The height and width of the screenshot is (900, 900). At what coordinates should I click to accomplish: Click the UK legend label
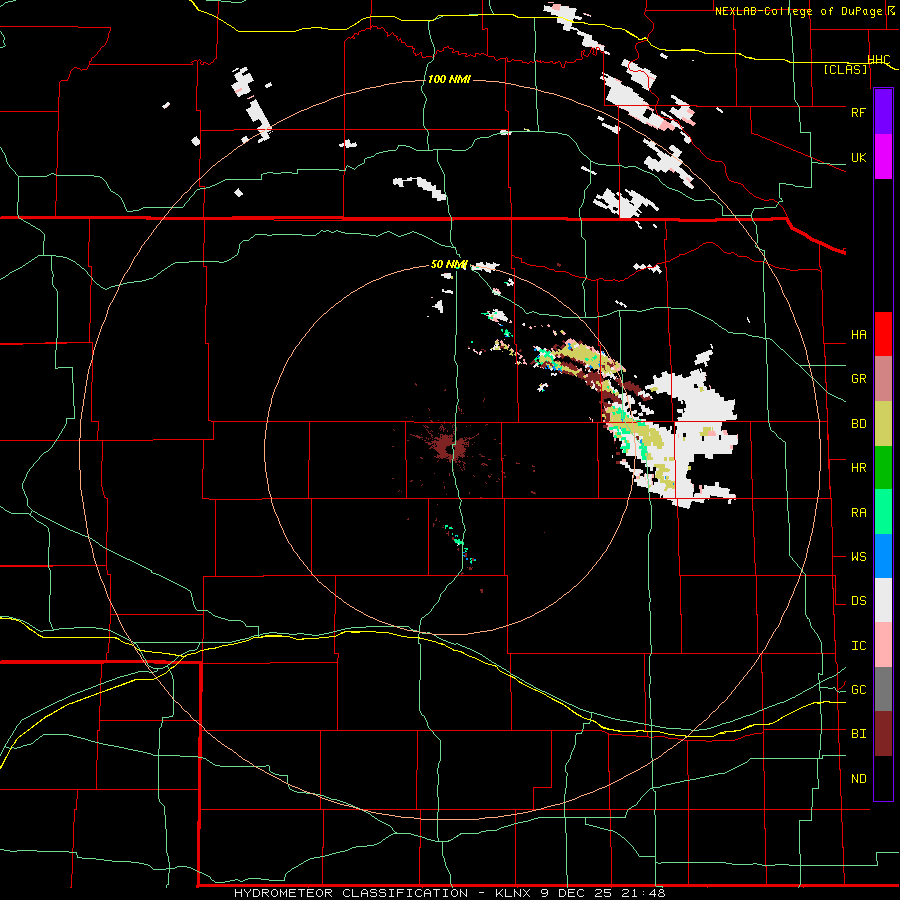(858, 157)
